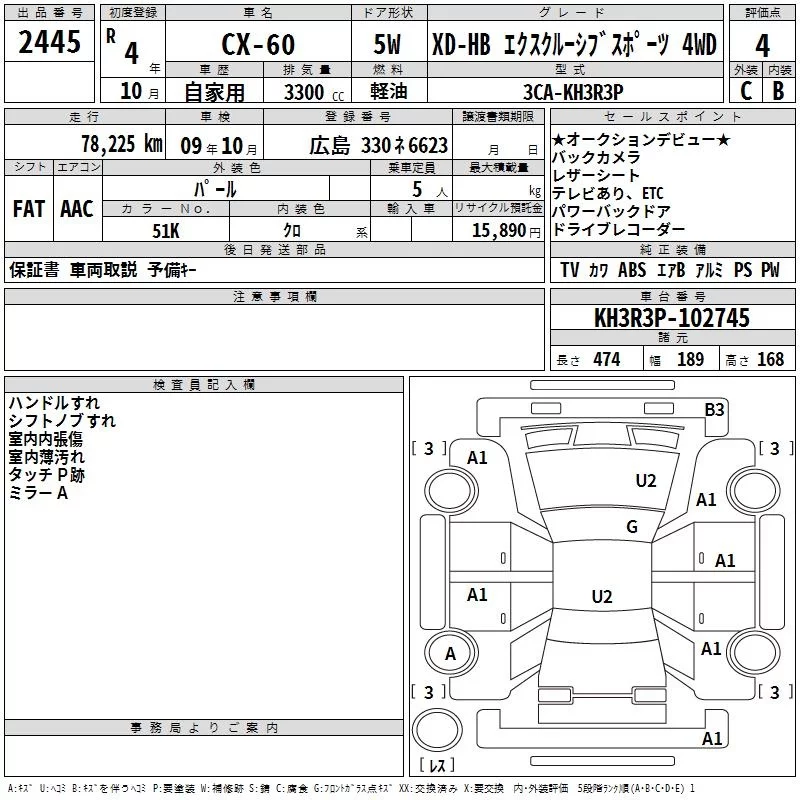
Task: Click the ドライブレコーダー sales point
Action: point(618,229)
